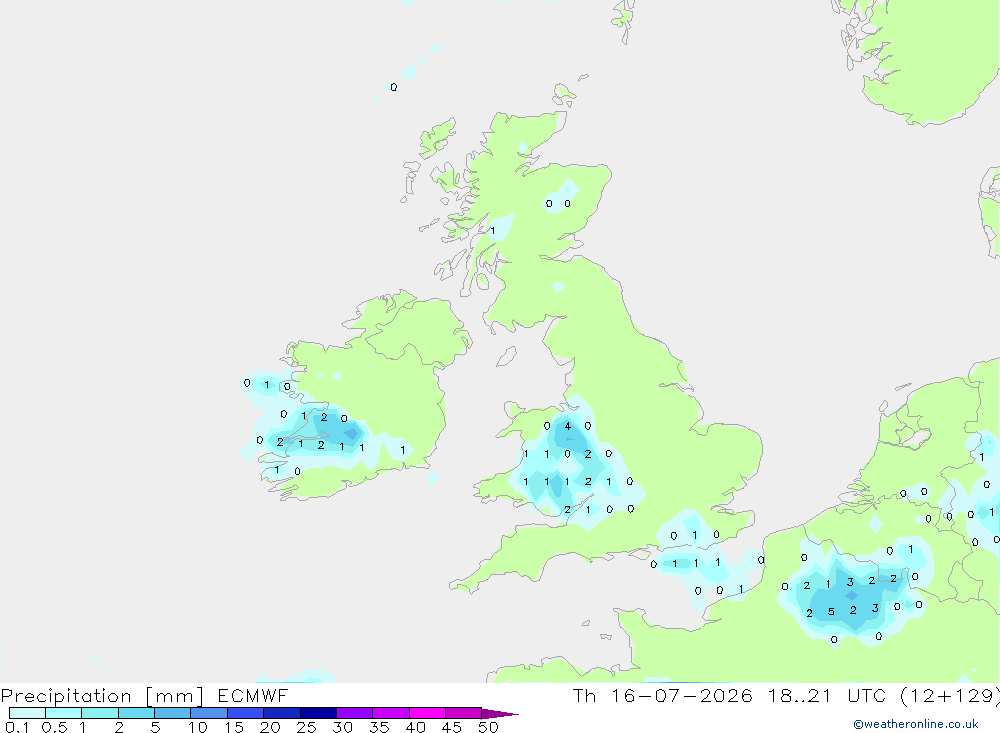
Task: Pick the 15–20 mm legend color swatch
Action: tap(246, 713)
